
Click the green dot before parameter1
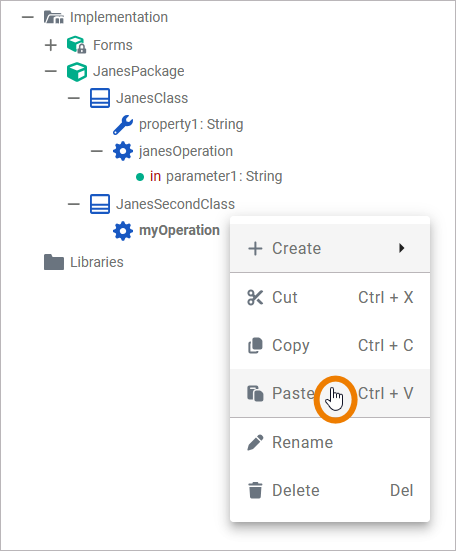(140, 177)
